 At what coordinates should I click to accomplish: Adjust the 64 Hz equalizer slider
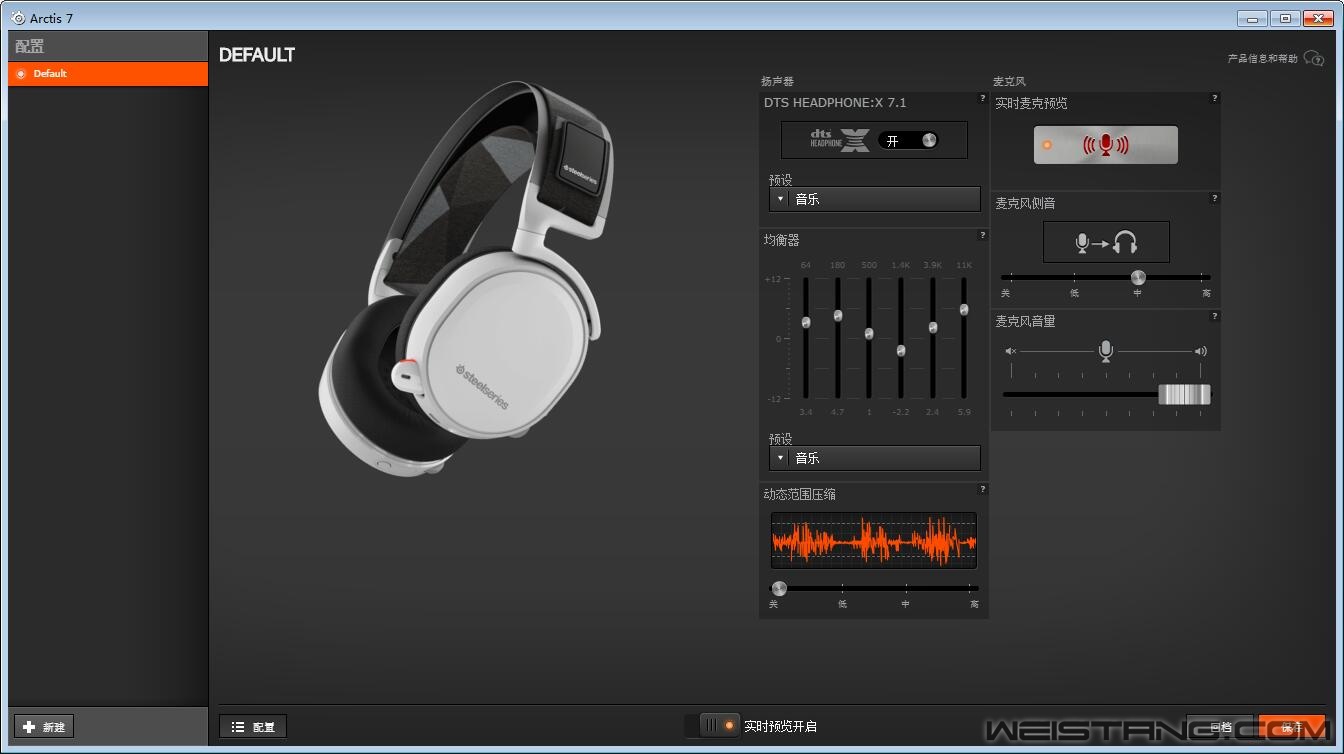click(x=806, y=322)
